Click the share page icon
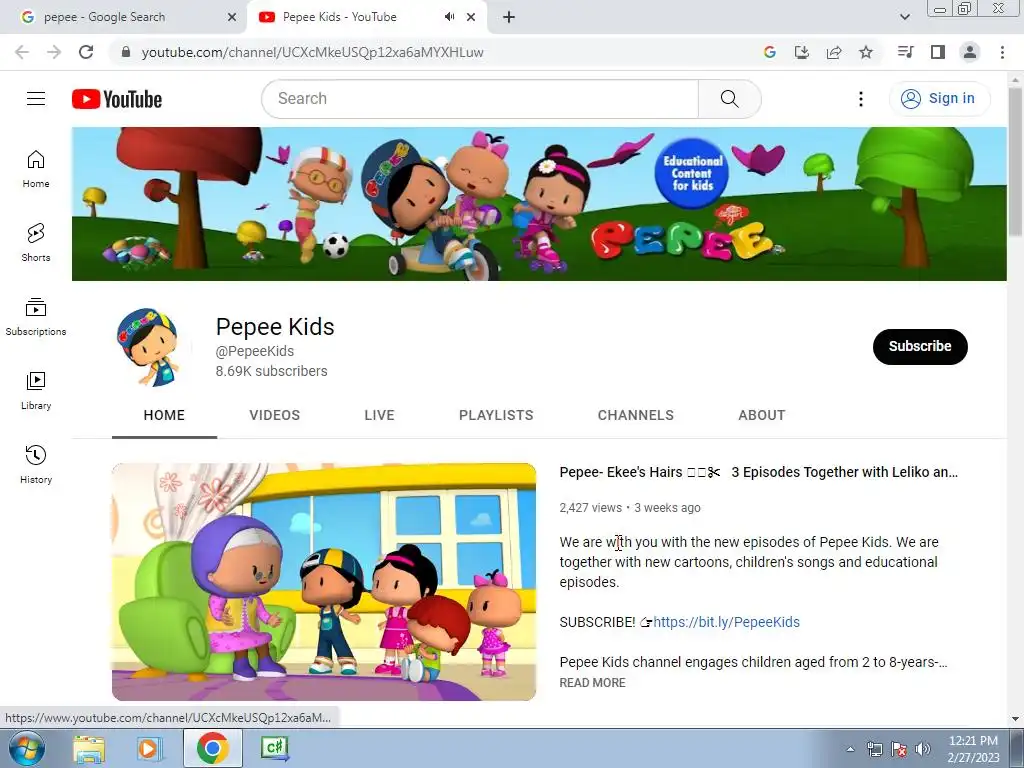 (834, 52)
